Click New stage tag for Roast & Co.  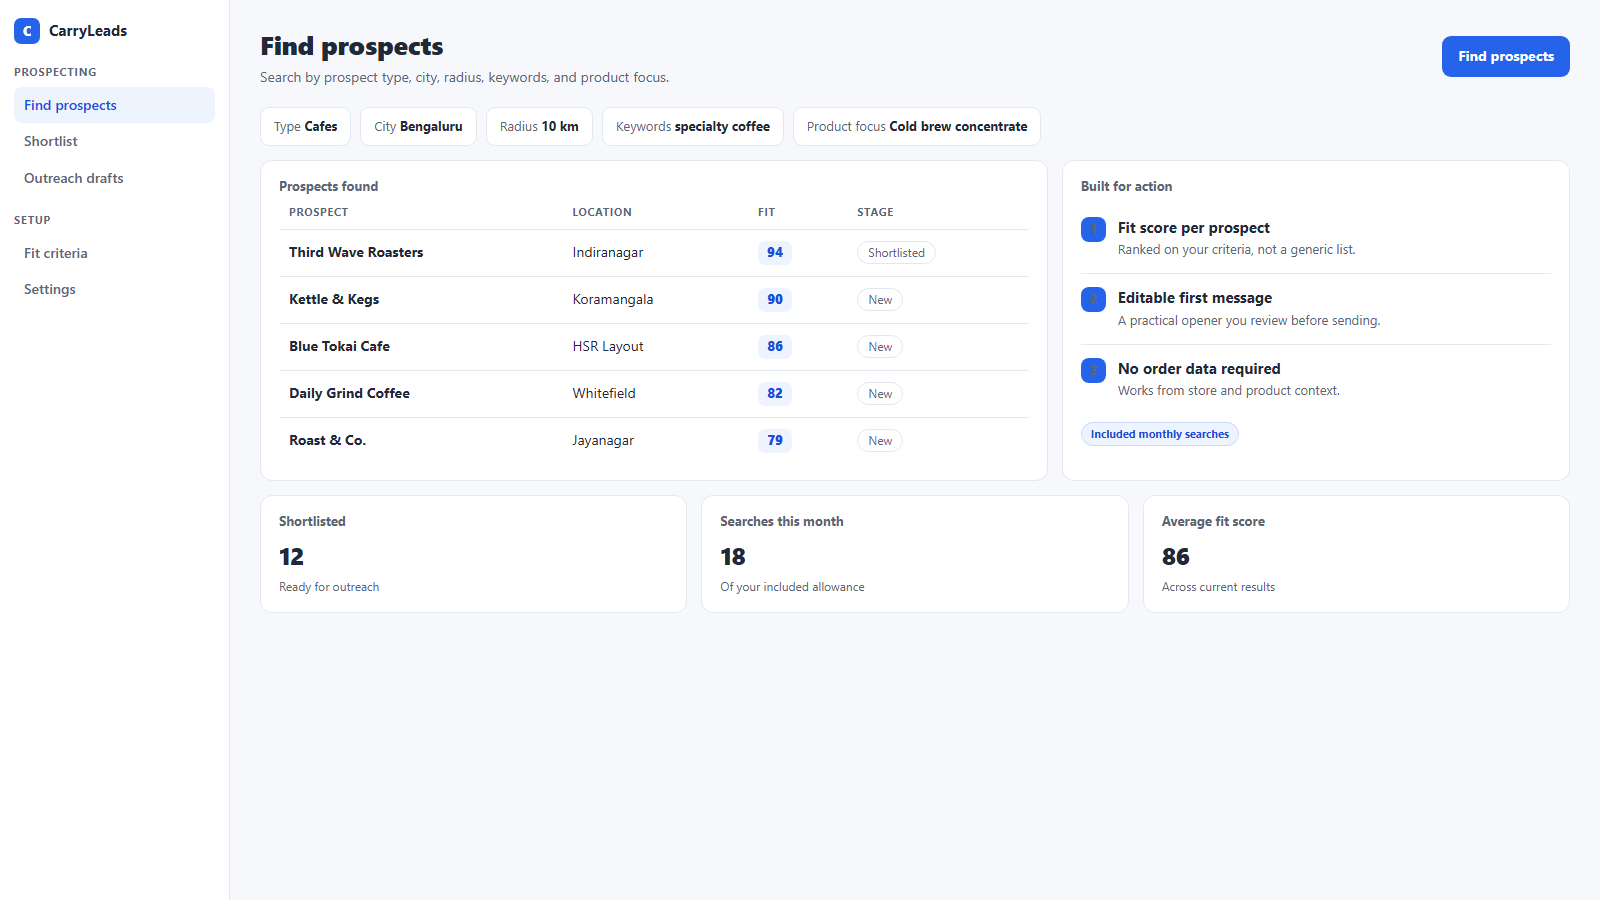tap(880, 441)
